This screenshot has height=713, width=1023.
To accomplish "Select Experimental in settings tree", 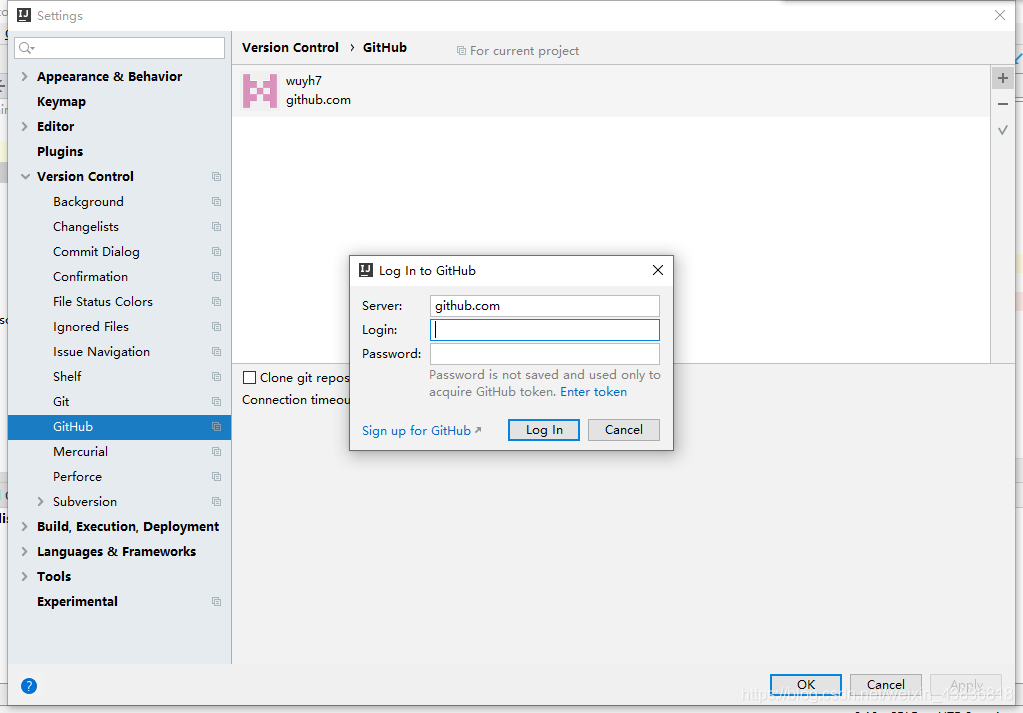I will pos(77,601).
